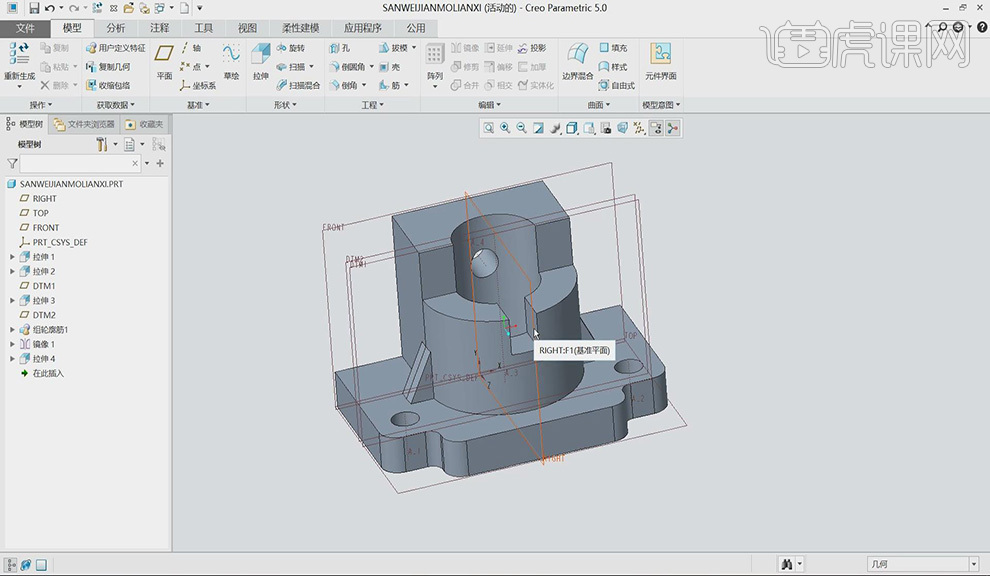Toggle the spin center display in graphics toolbar
Viewport: 990px width, 576px height.
(x=672, y=128)
